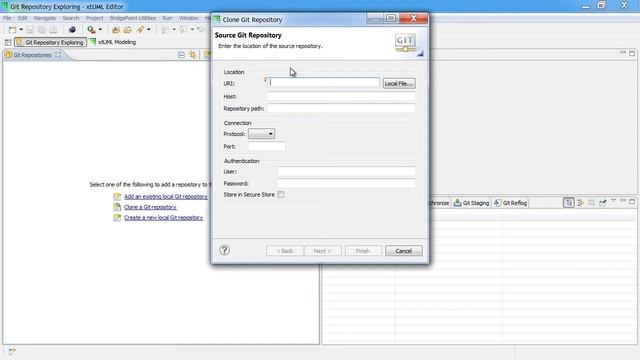
Task: Click the New wizard toolbar icon
Action: point(12,29)
